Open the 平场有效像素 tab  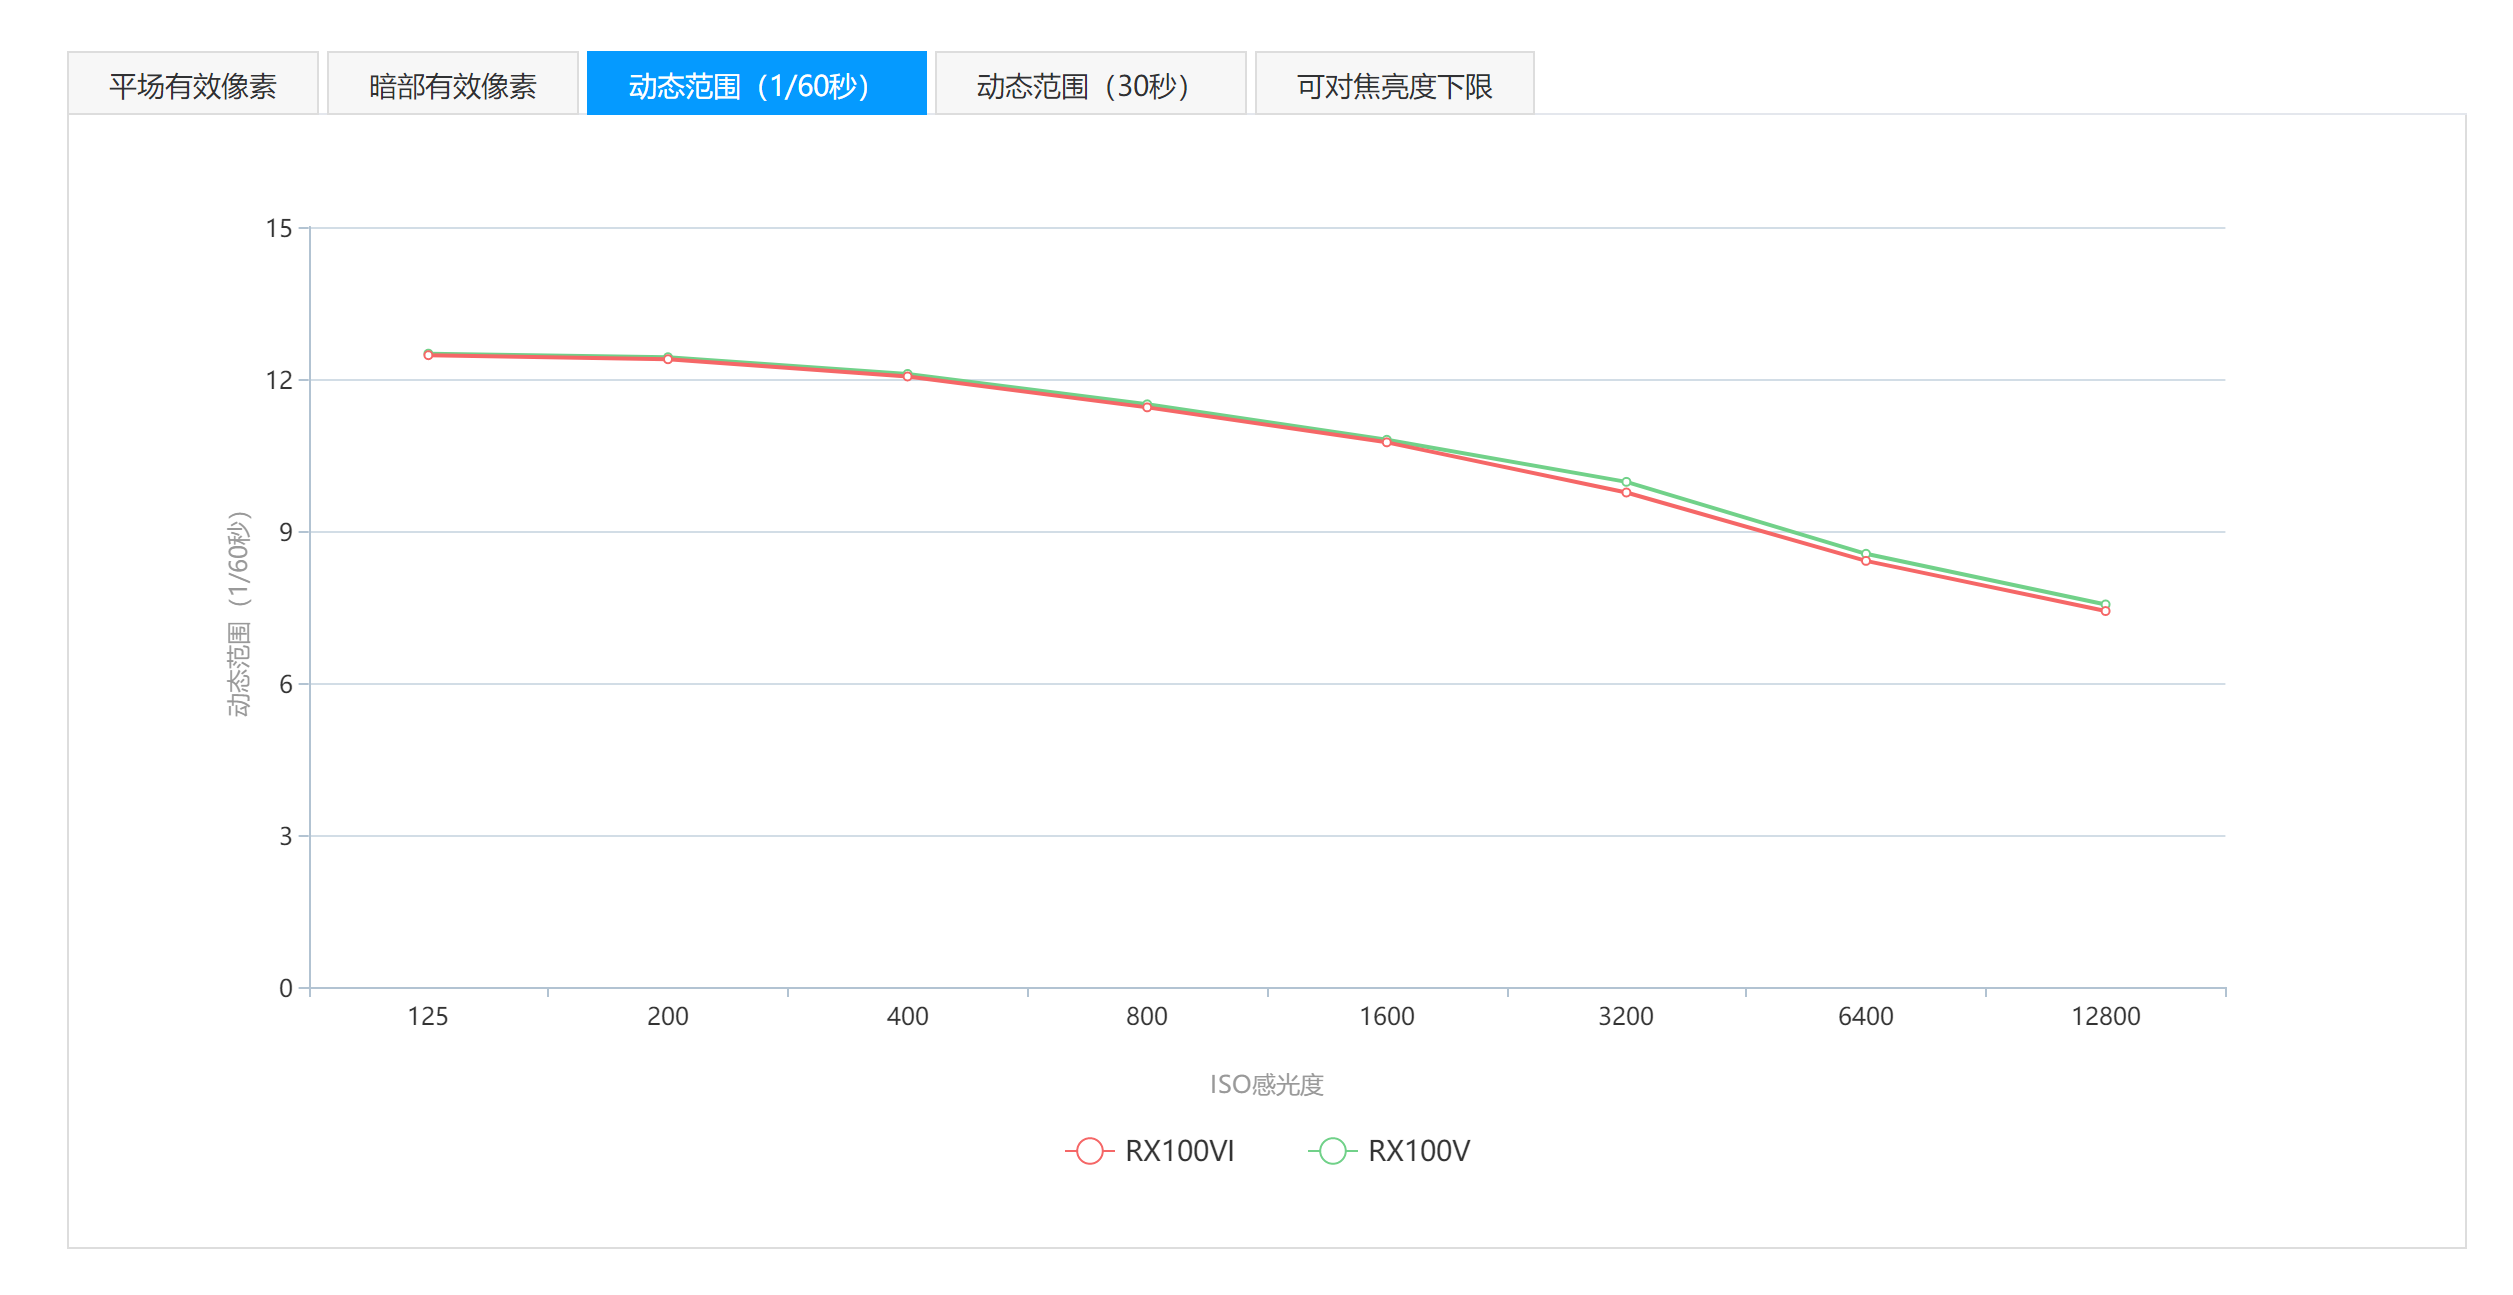coord(193,85)
